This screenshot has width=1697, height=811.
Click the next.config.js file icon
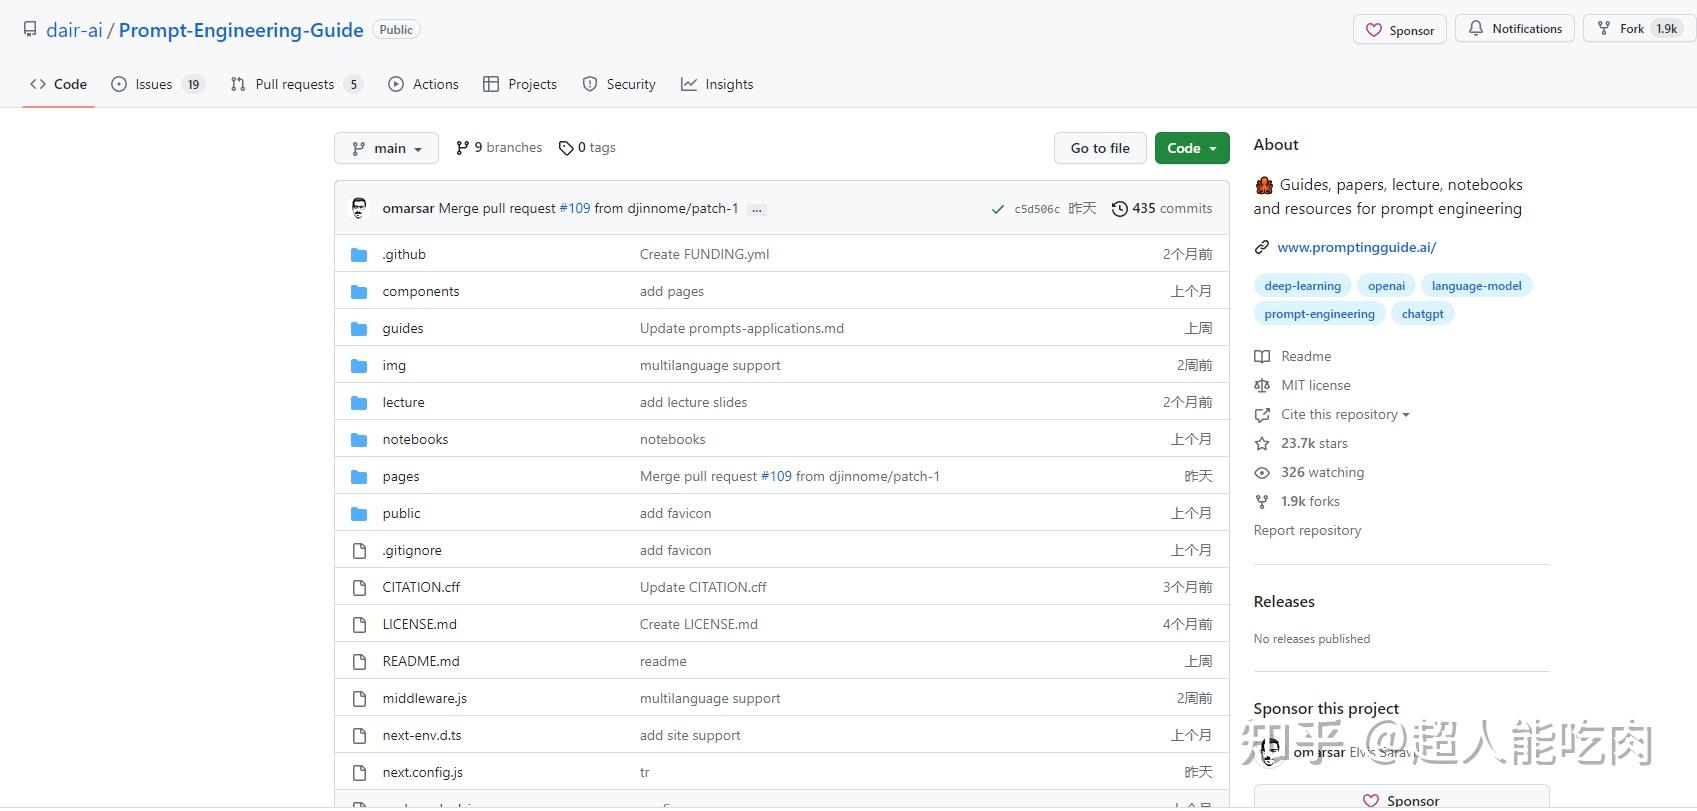[x=359, y=773]
